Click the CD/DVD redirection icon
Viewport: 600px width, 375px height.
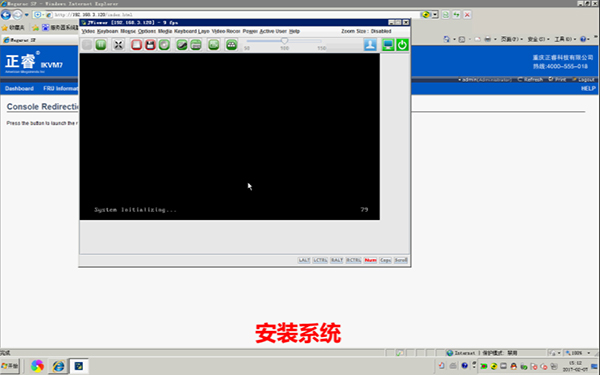(x=164, y=45)
